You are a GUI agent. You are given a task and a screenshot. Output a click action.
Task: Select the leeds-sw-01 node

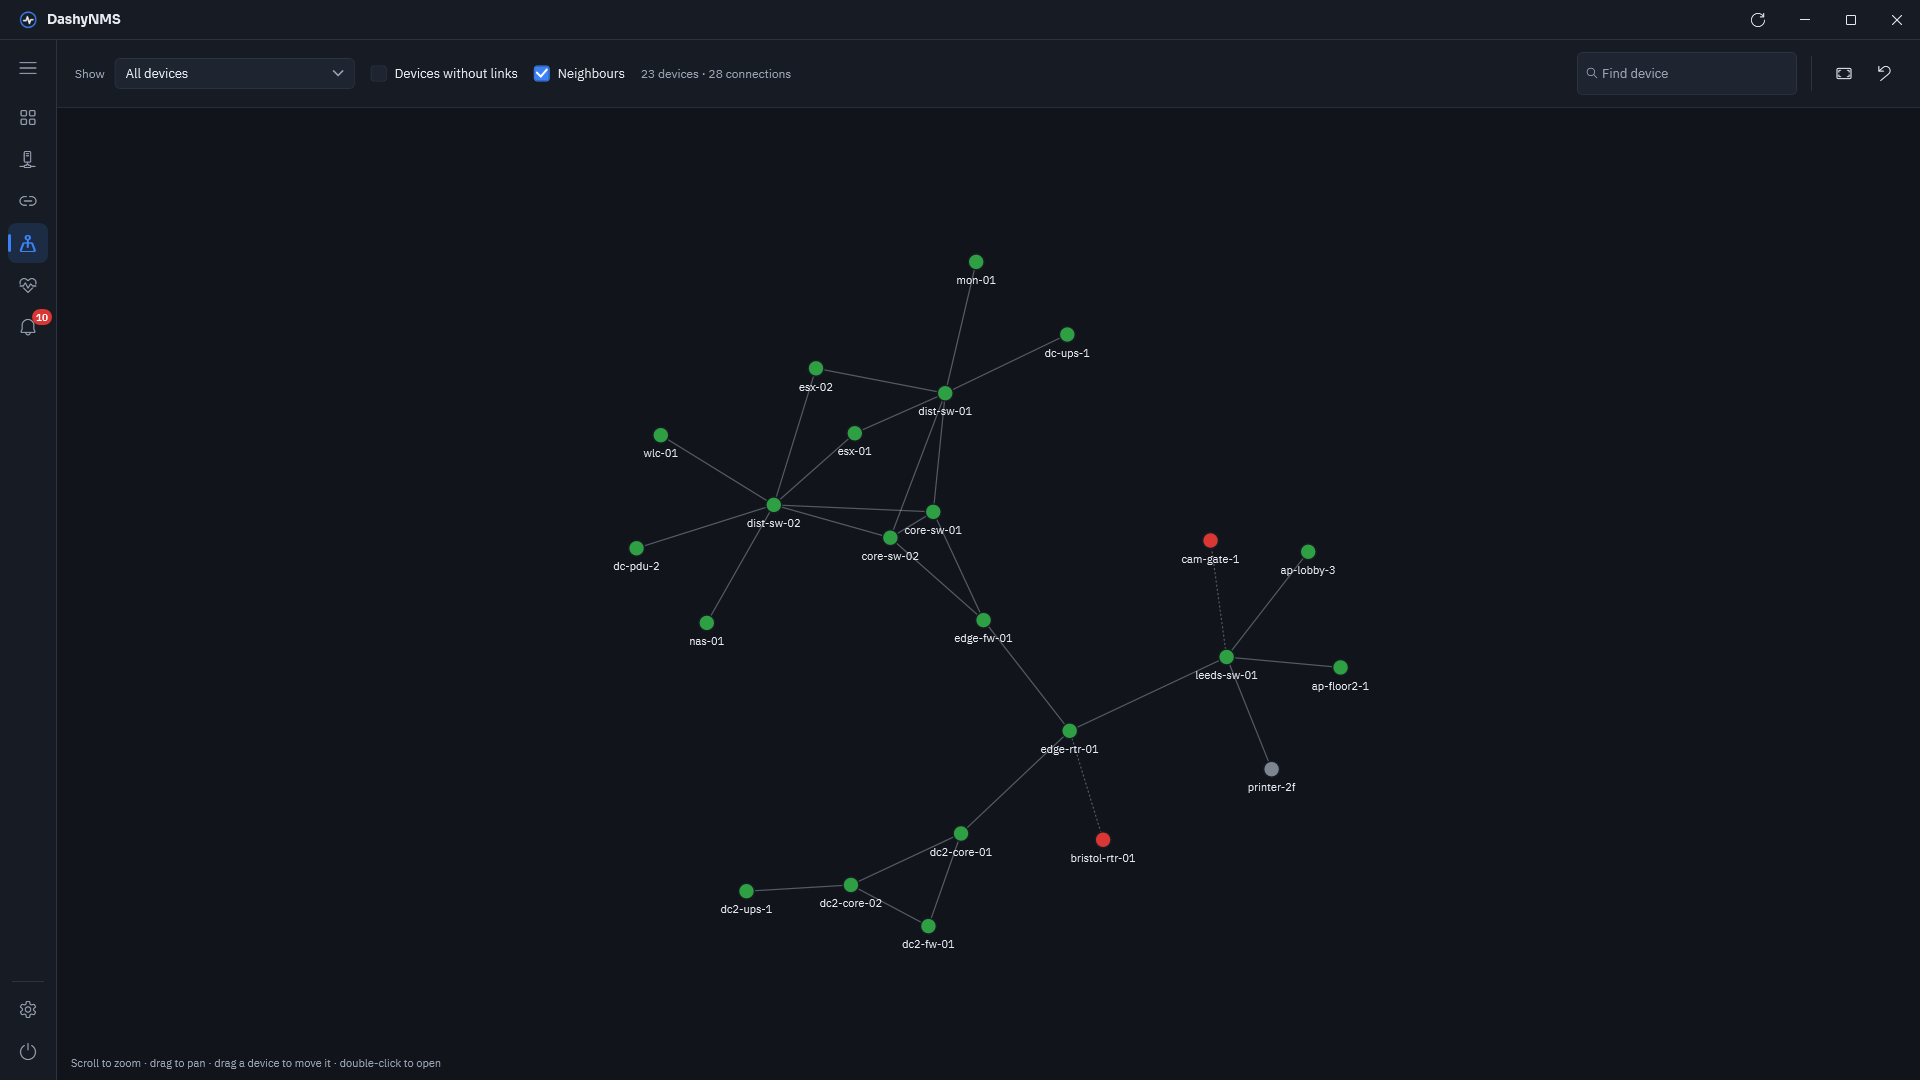(x=1226, y=657)
